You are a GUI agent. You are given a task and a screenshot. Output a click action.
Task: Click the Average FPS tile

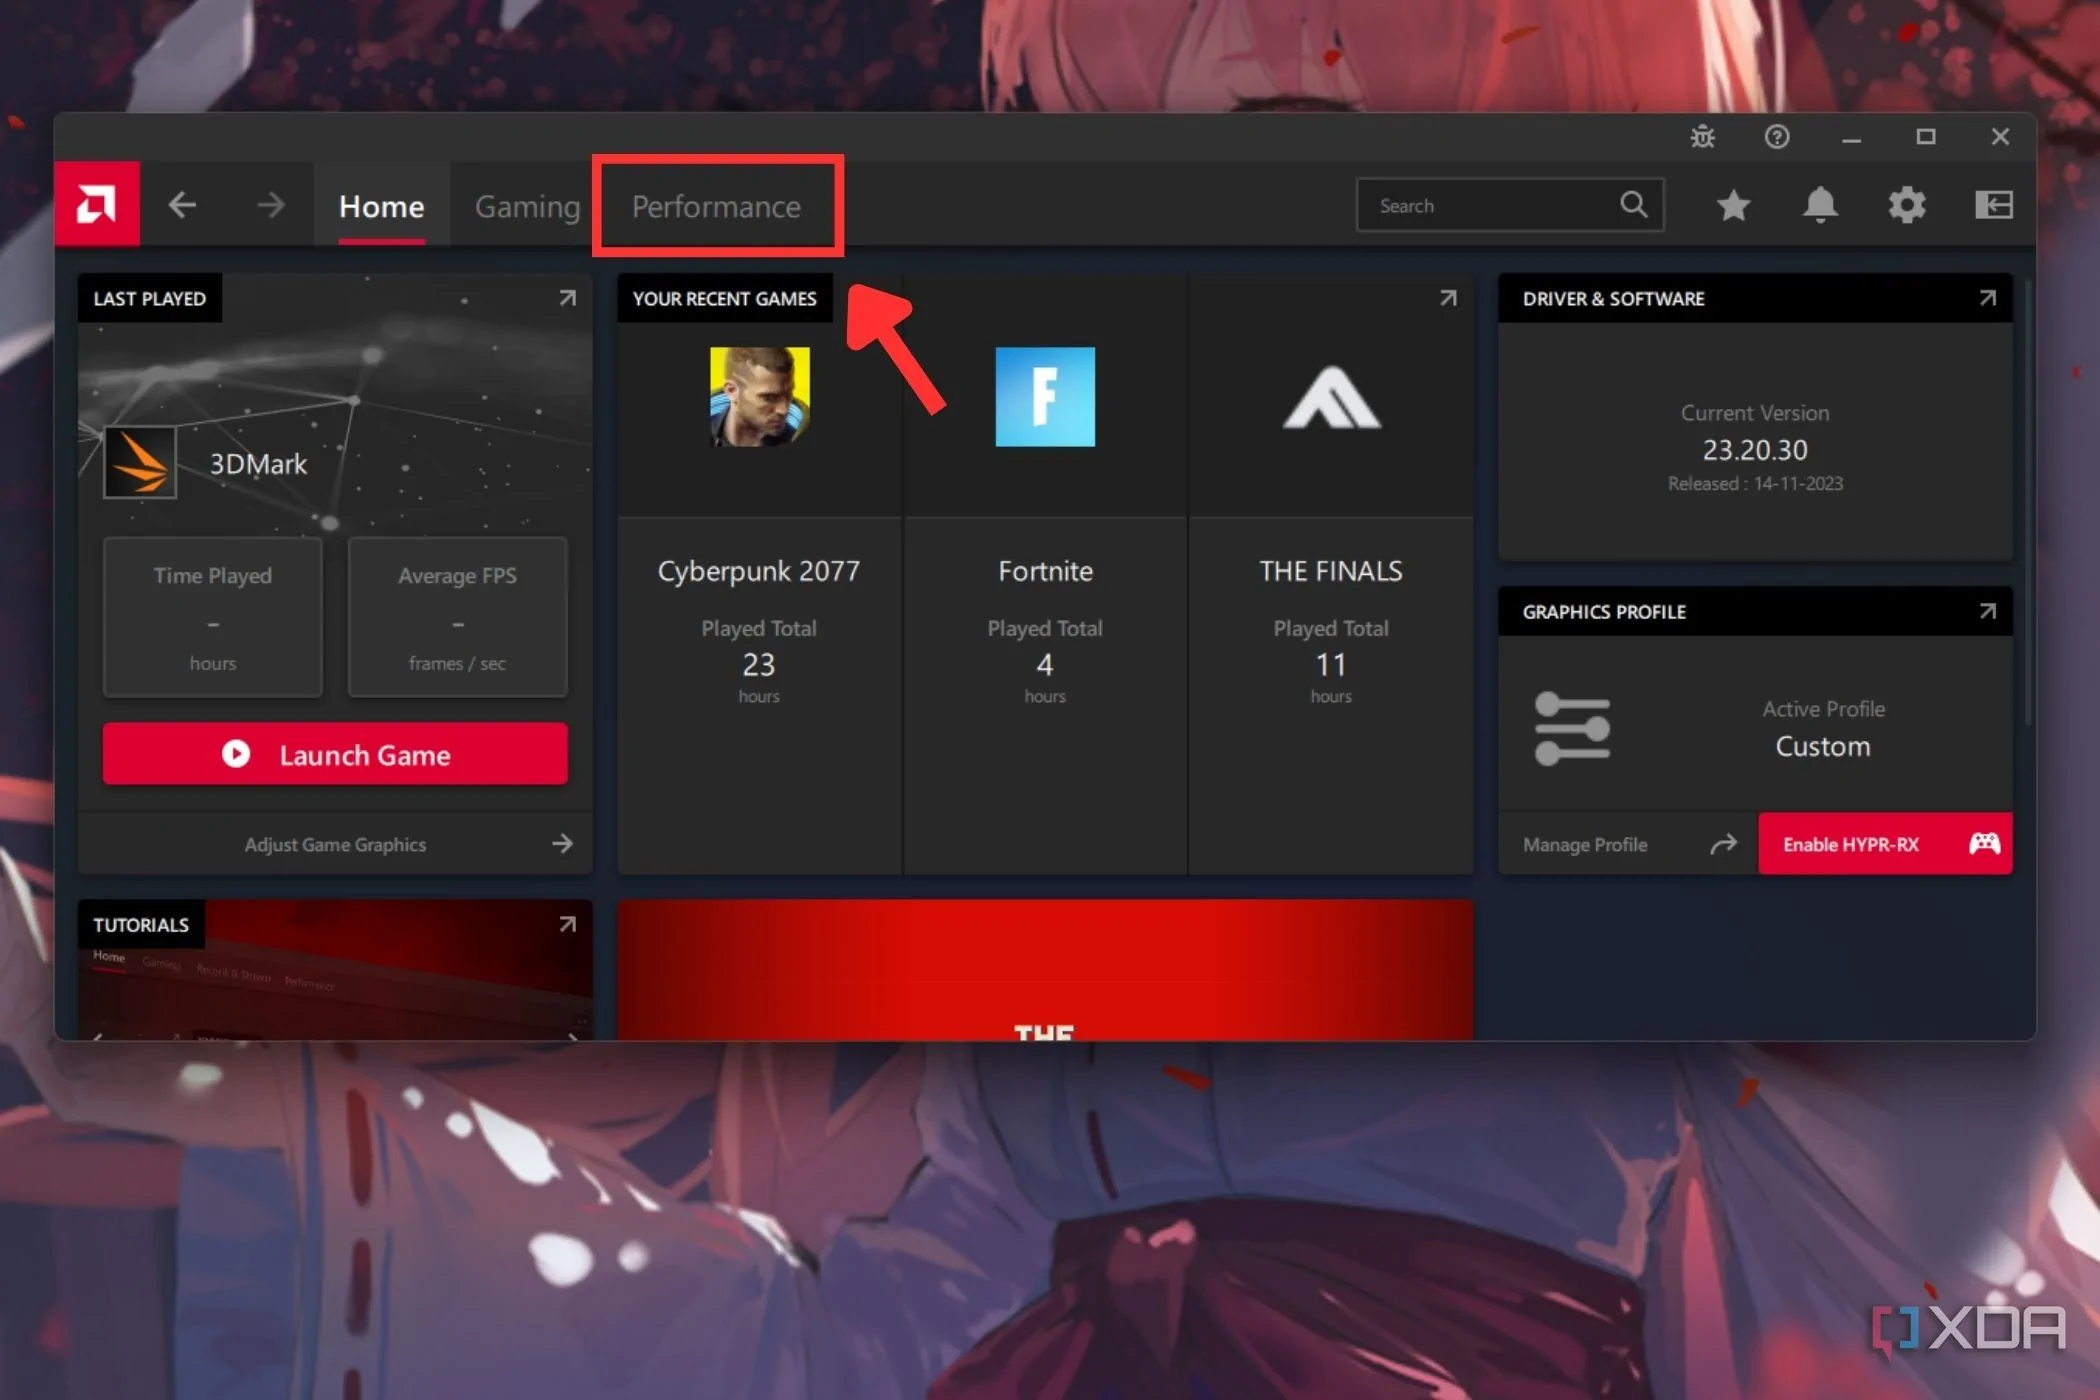[457, 617]
